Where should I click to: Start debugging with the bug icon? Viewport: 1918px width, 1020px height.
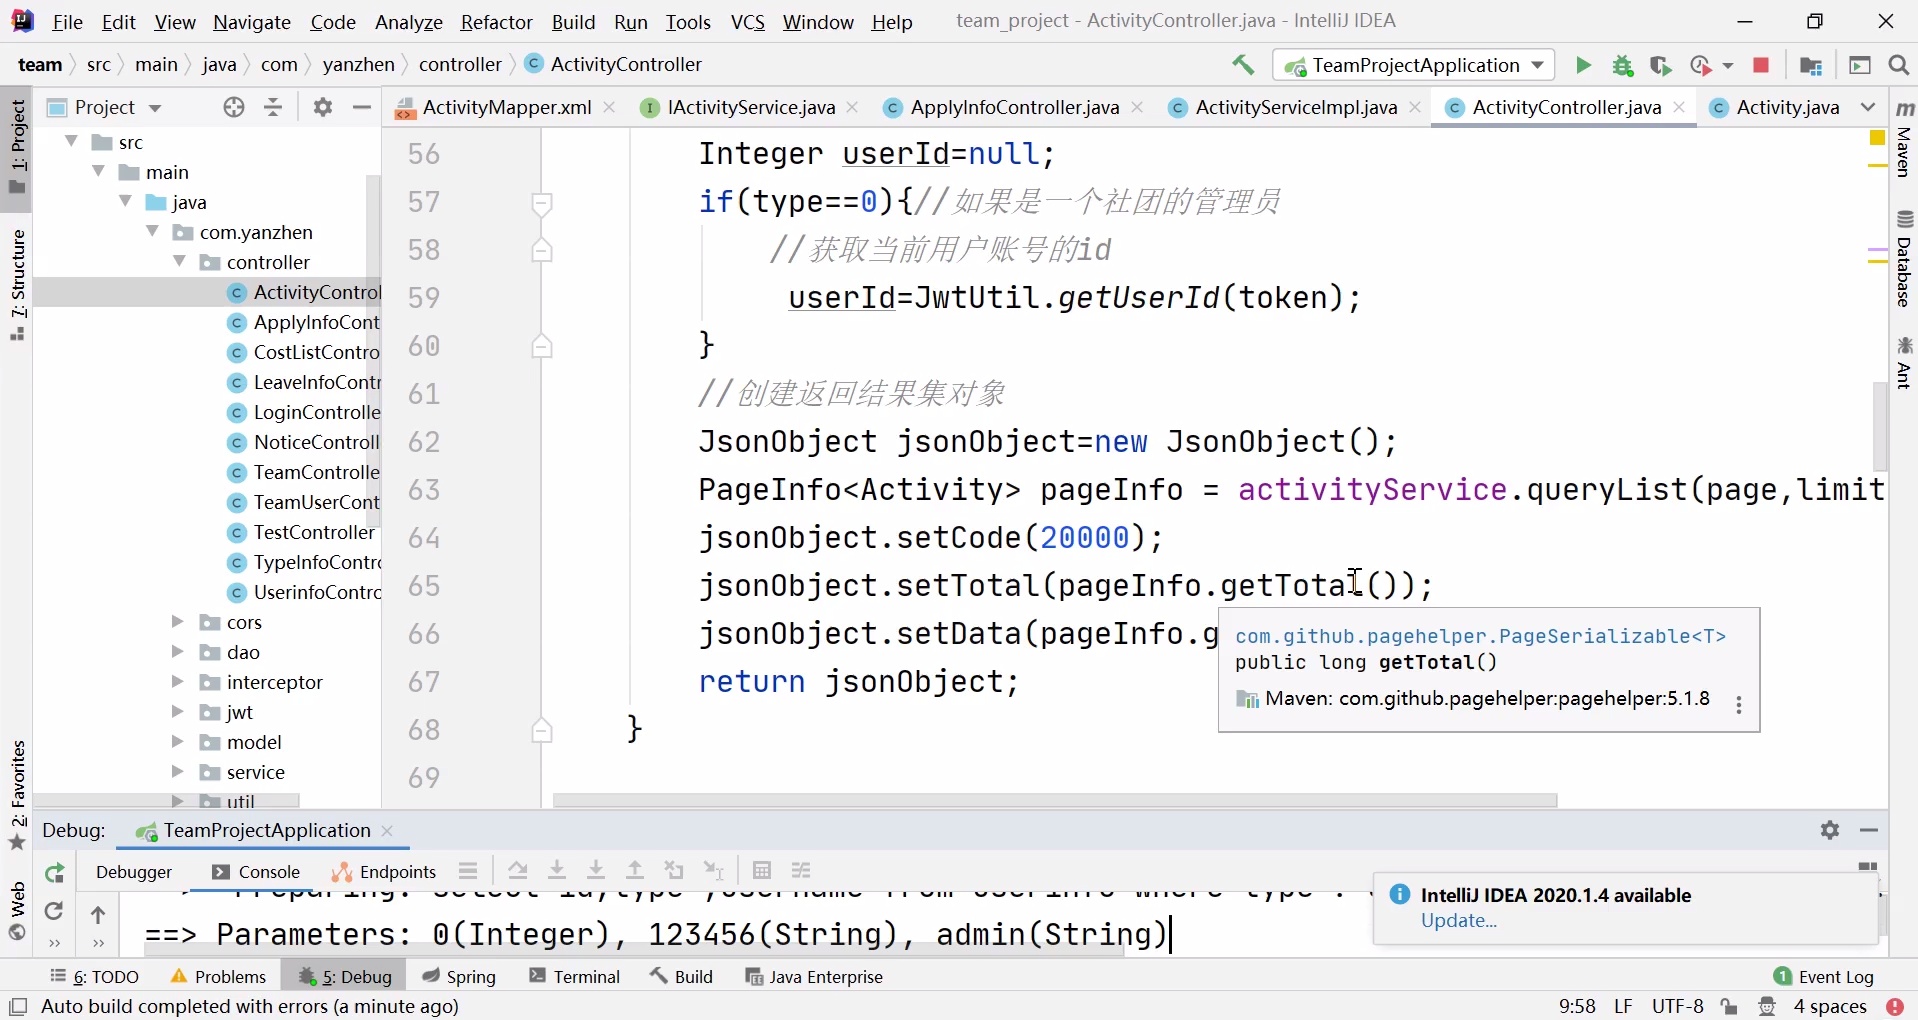(1622, 65)
